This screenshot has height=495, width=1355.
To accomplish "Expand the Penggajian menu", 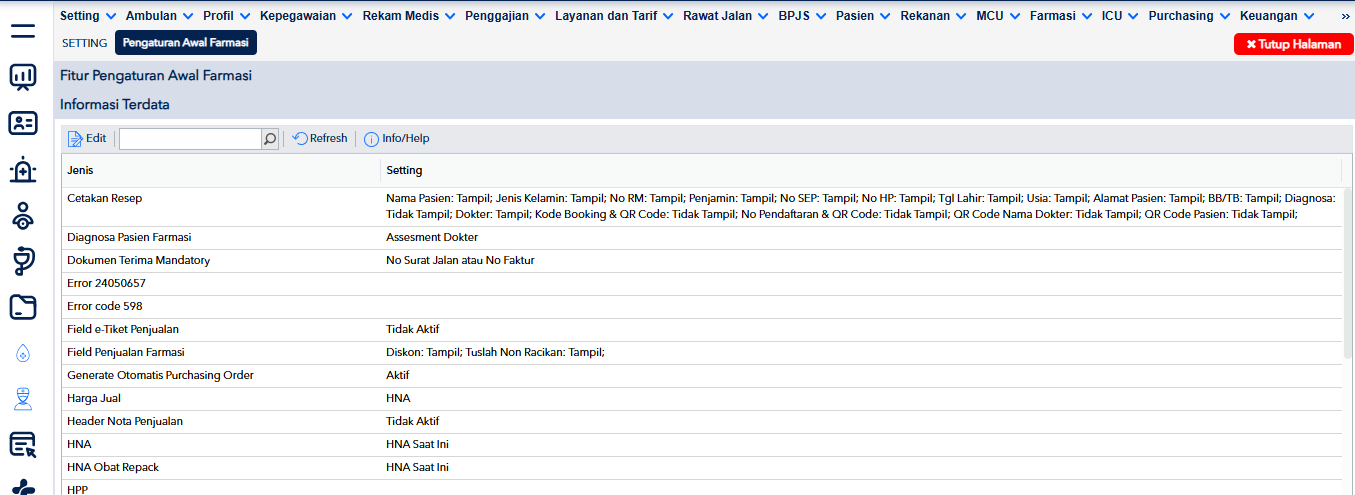I will click(x=505, y=16).
